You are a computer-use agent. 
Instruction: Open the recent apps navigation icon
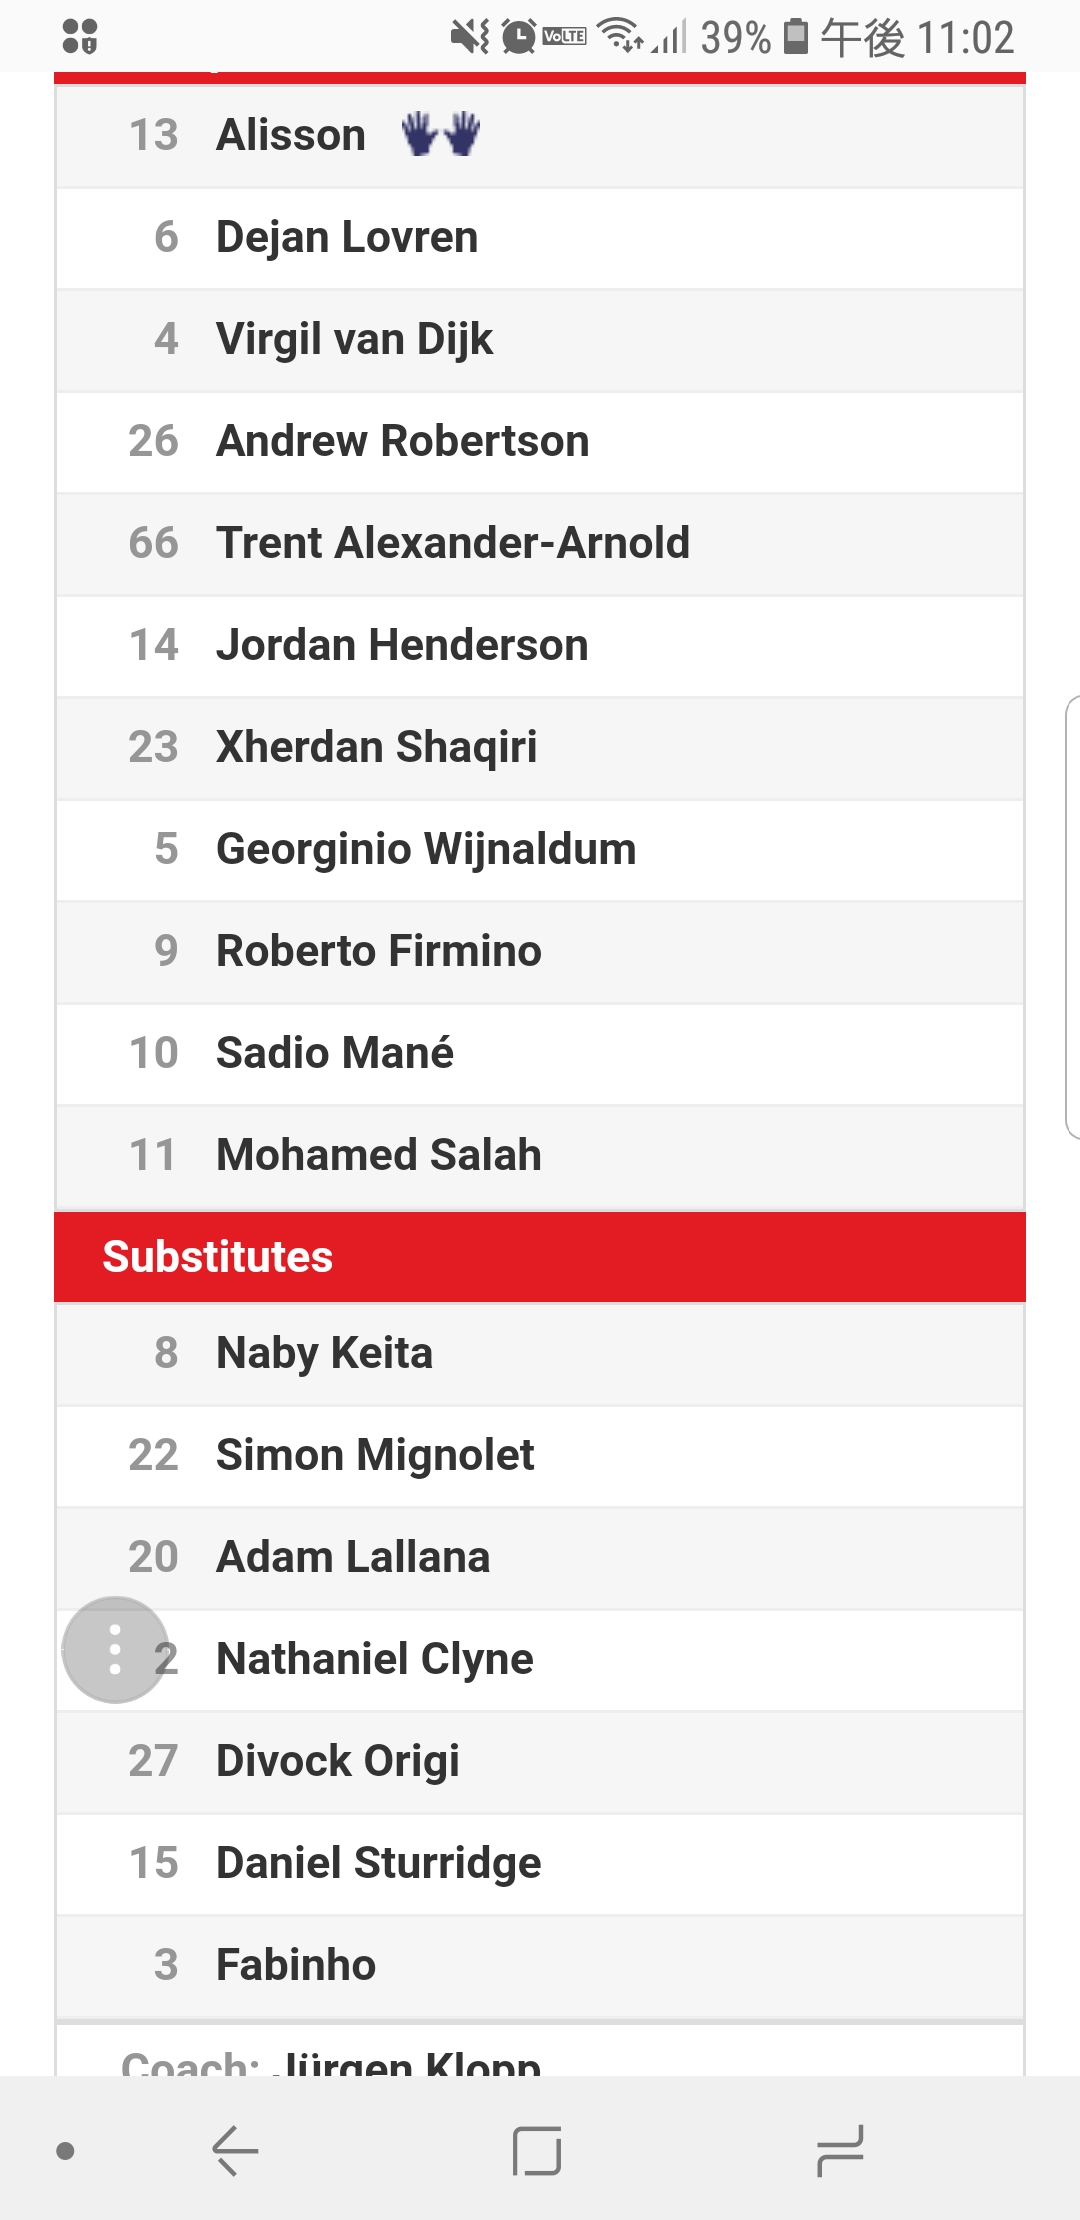(839, 2150)
